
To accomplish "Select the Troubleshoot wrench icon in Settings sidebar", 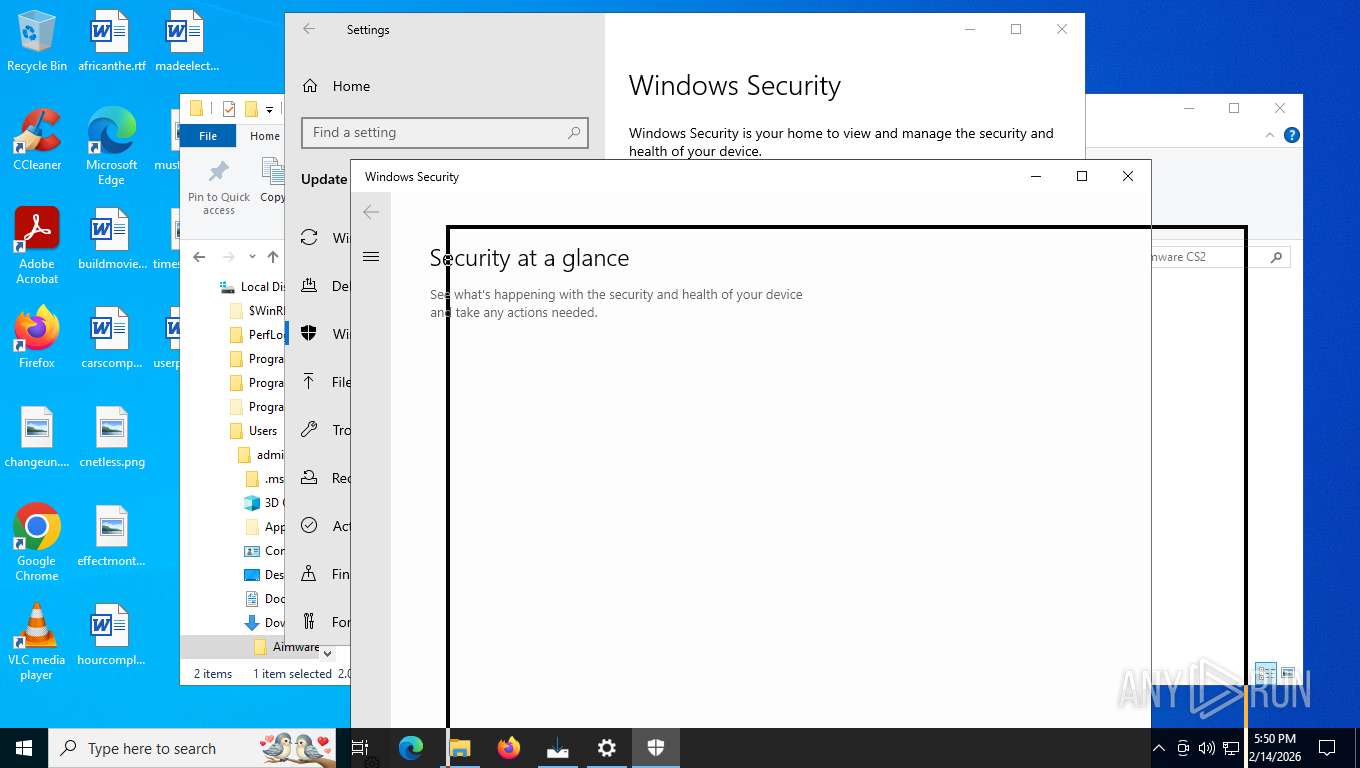I will (x=310, y=429).
